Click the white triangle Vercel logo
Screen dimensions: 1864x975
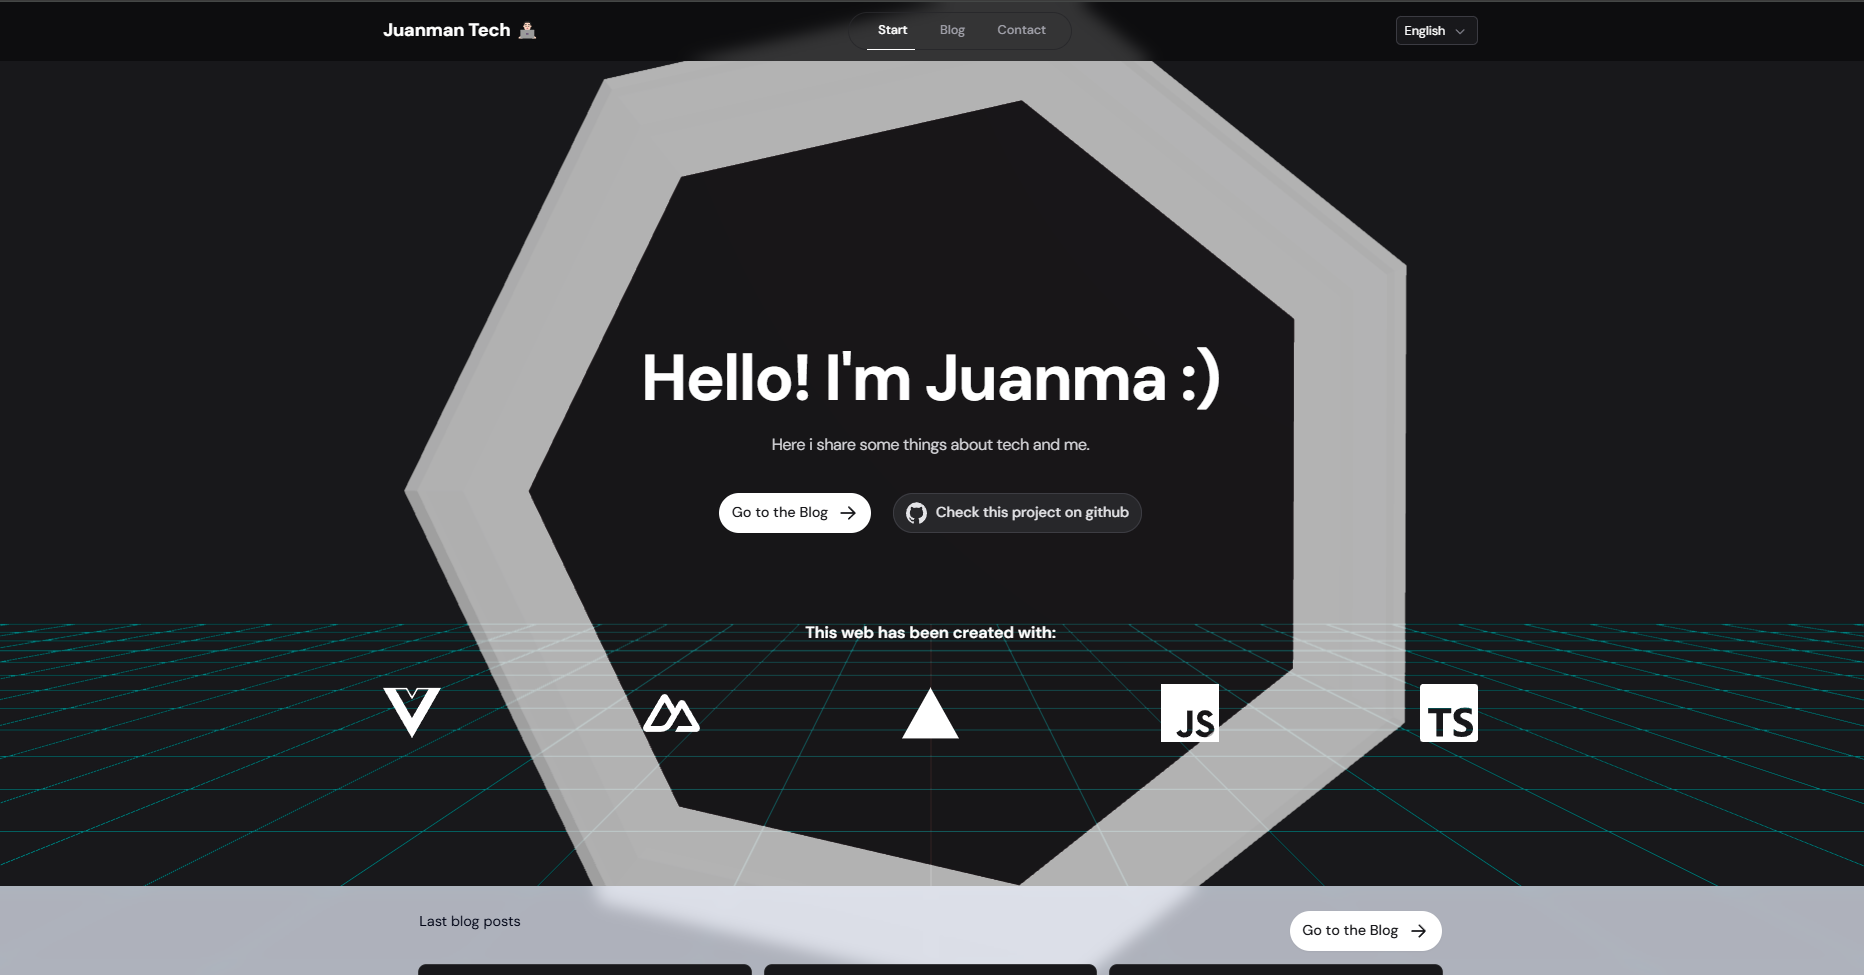click(x=930, y=714)
